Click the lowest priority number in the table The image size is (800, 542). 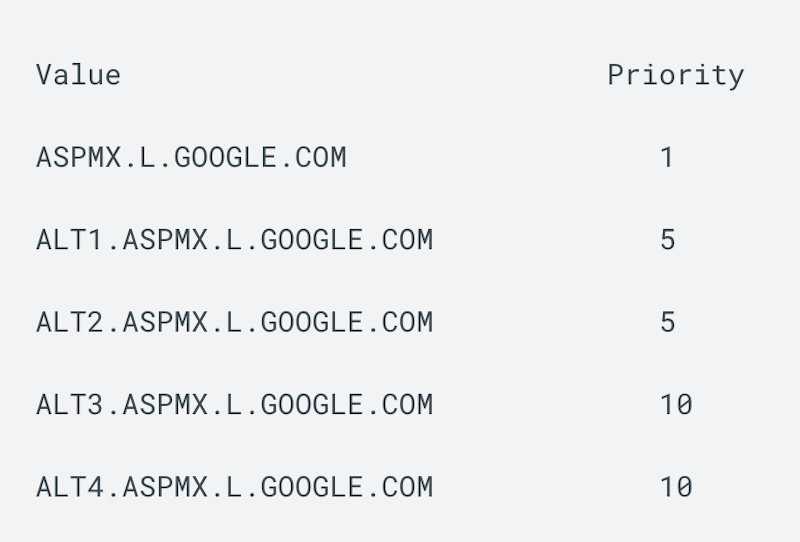(667, 157)
